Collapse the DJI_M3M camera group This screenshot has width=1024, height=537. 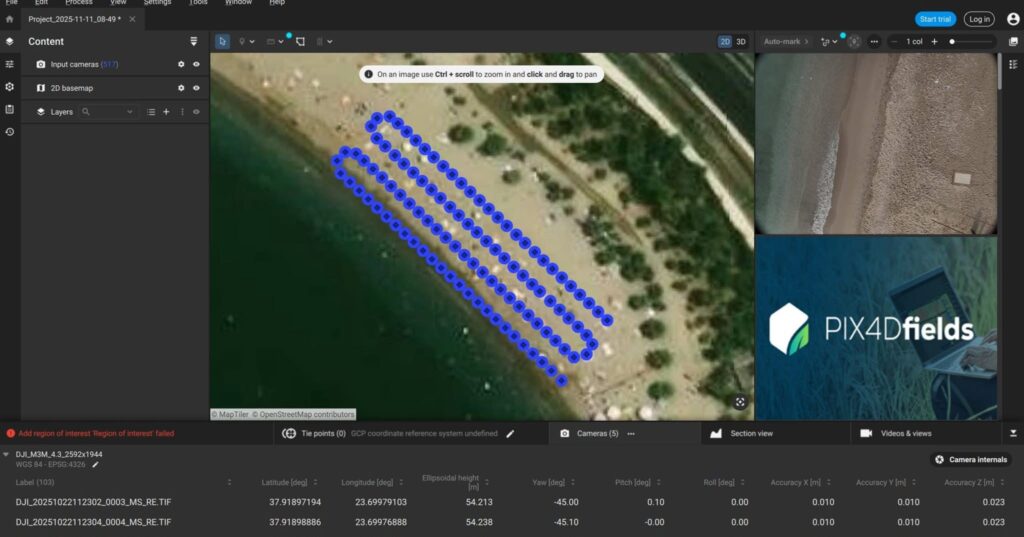coord(7,455)
